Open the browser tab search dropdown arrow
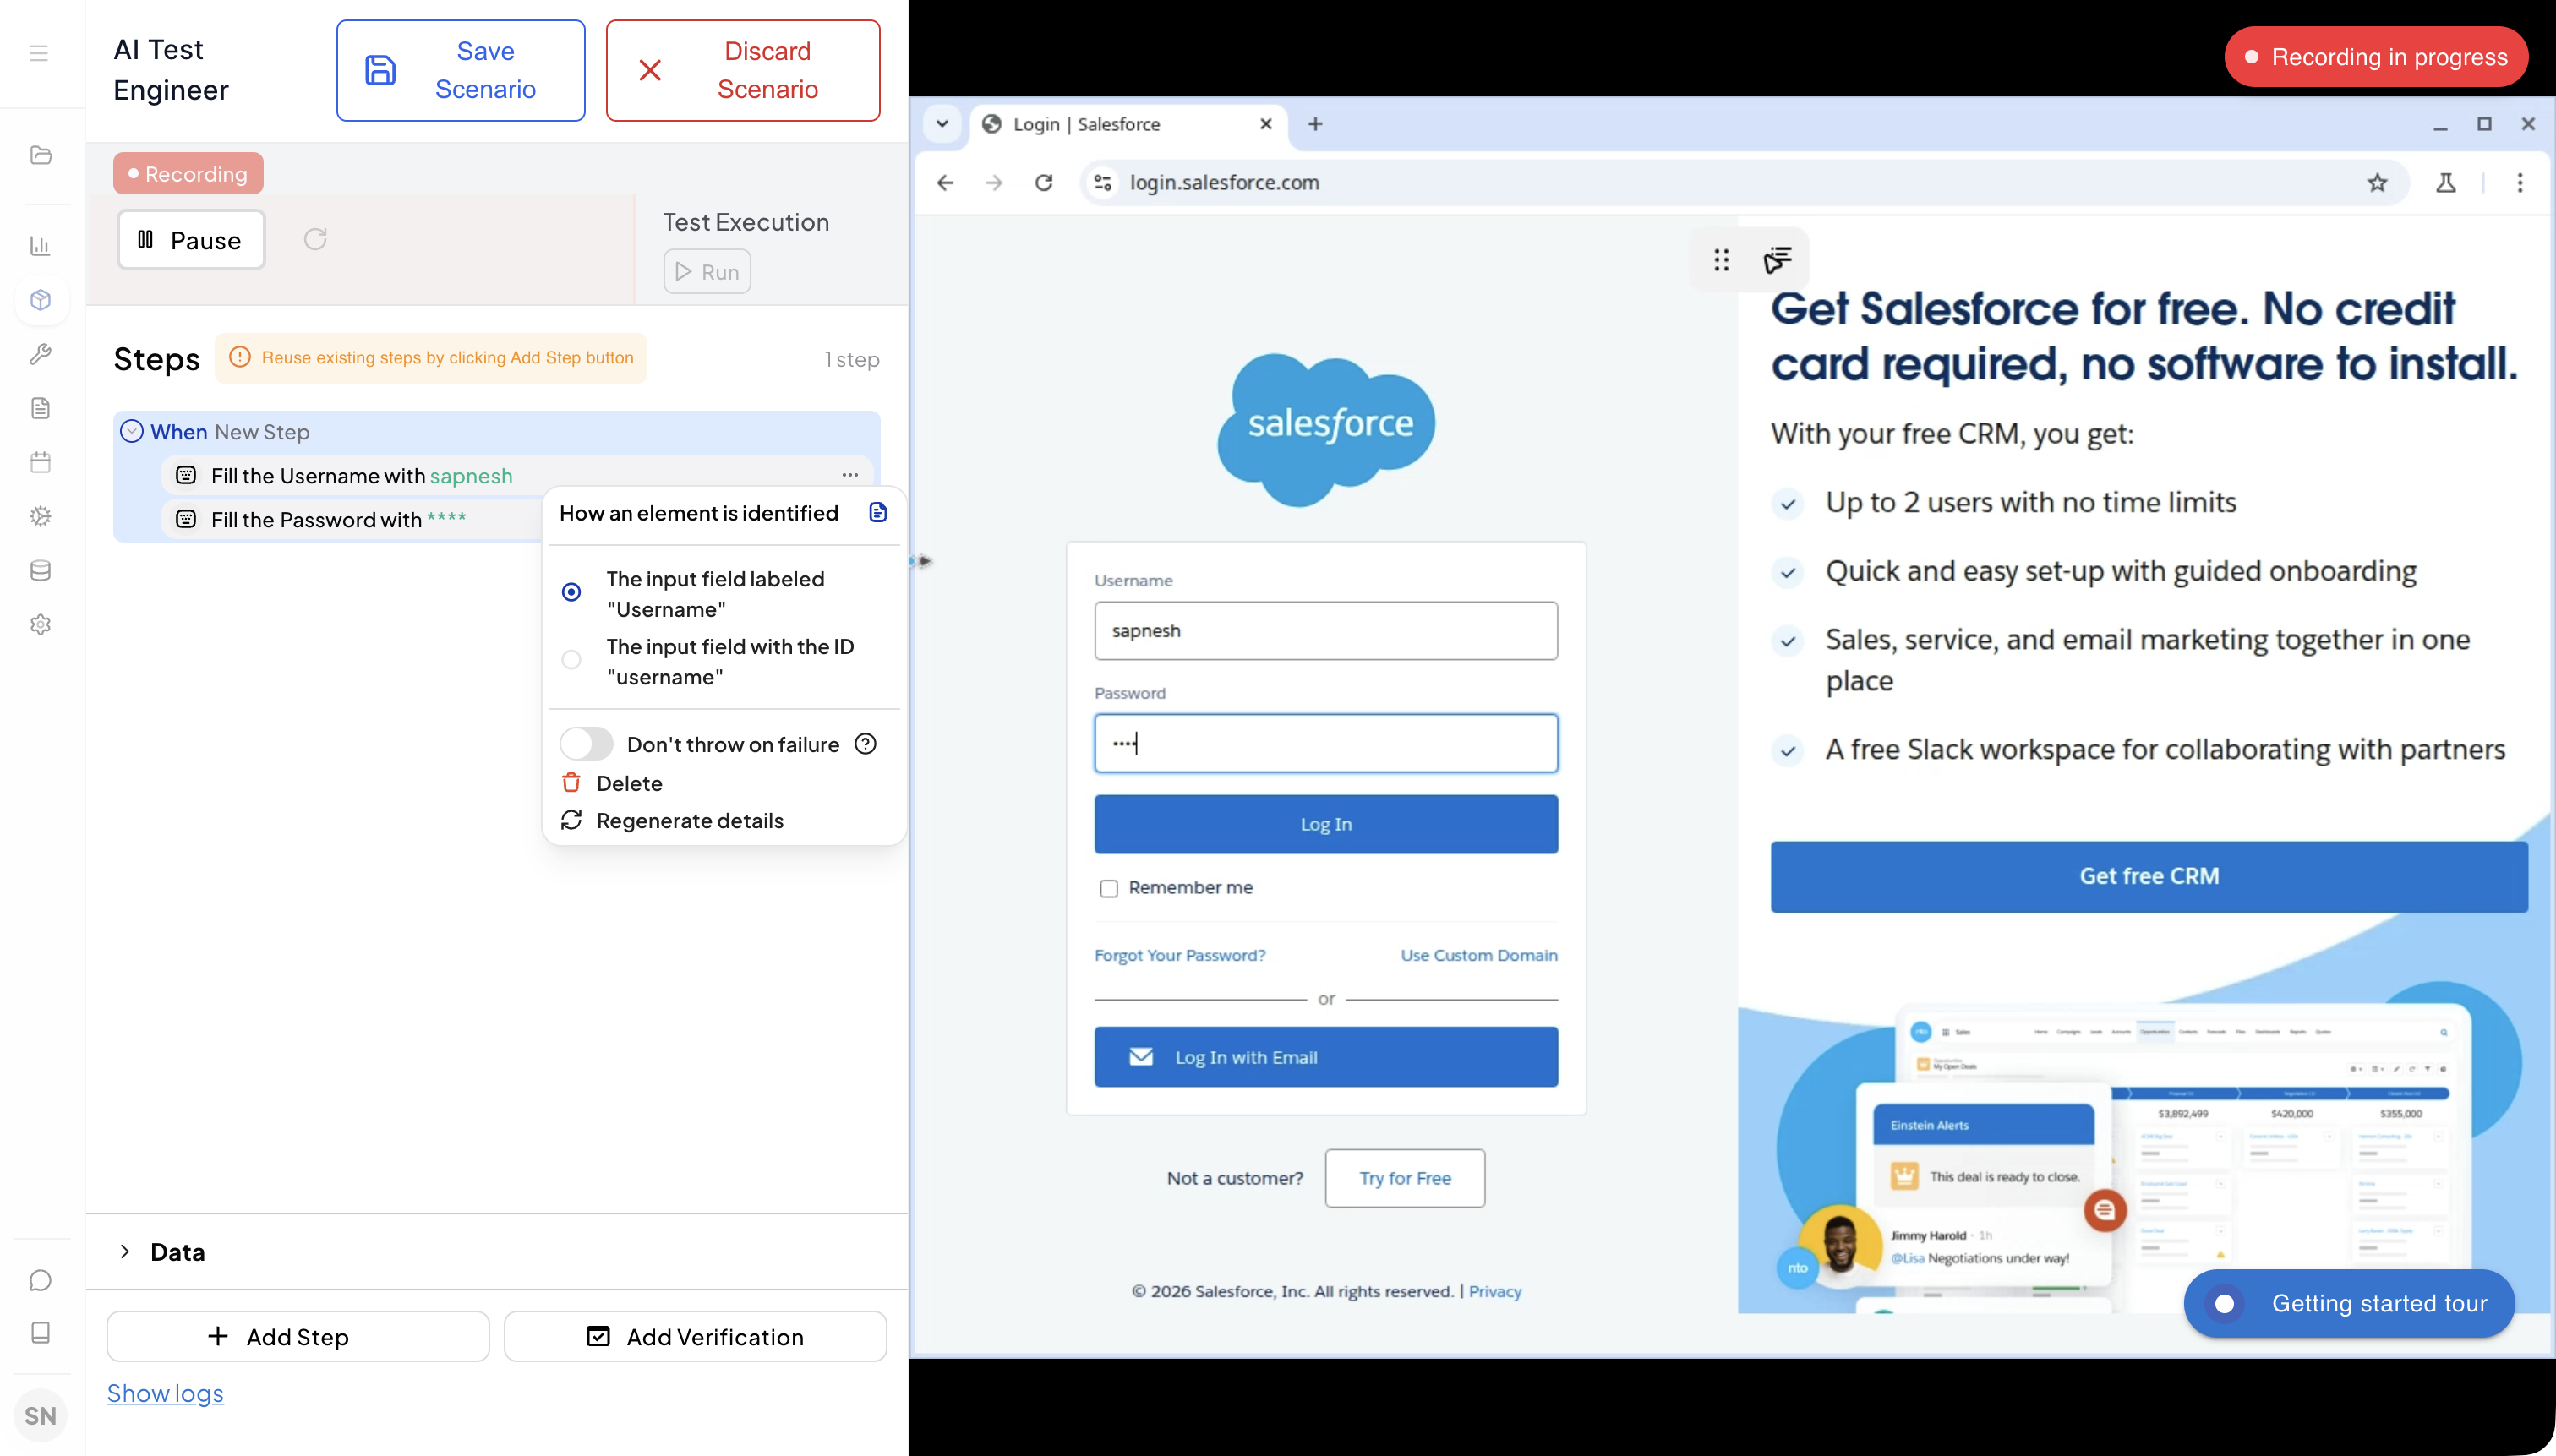 click(941, 124)
